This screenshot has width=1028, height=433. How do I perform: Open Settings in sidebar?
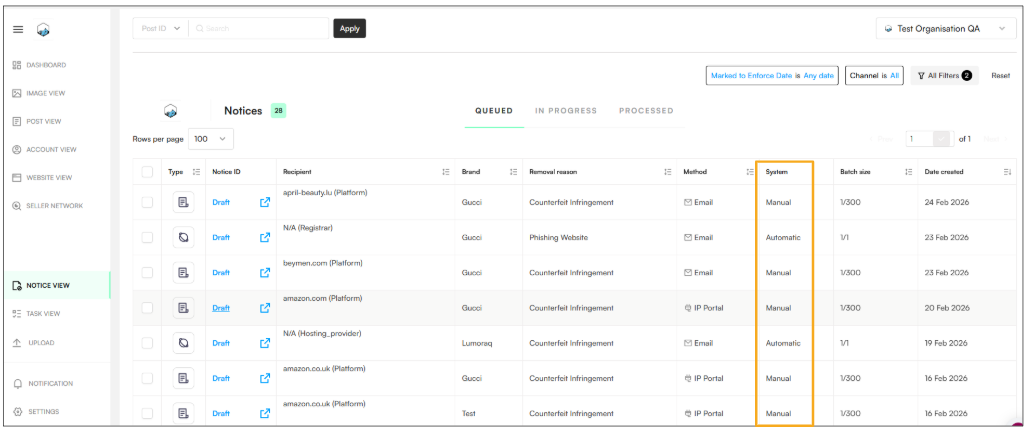pos(36,411)
